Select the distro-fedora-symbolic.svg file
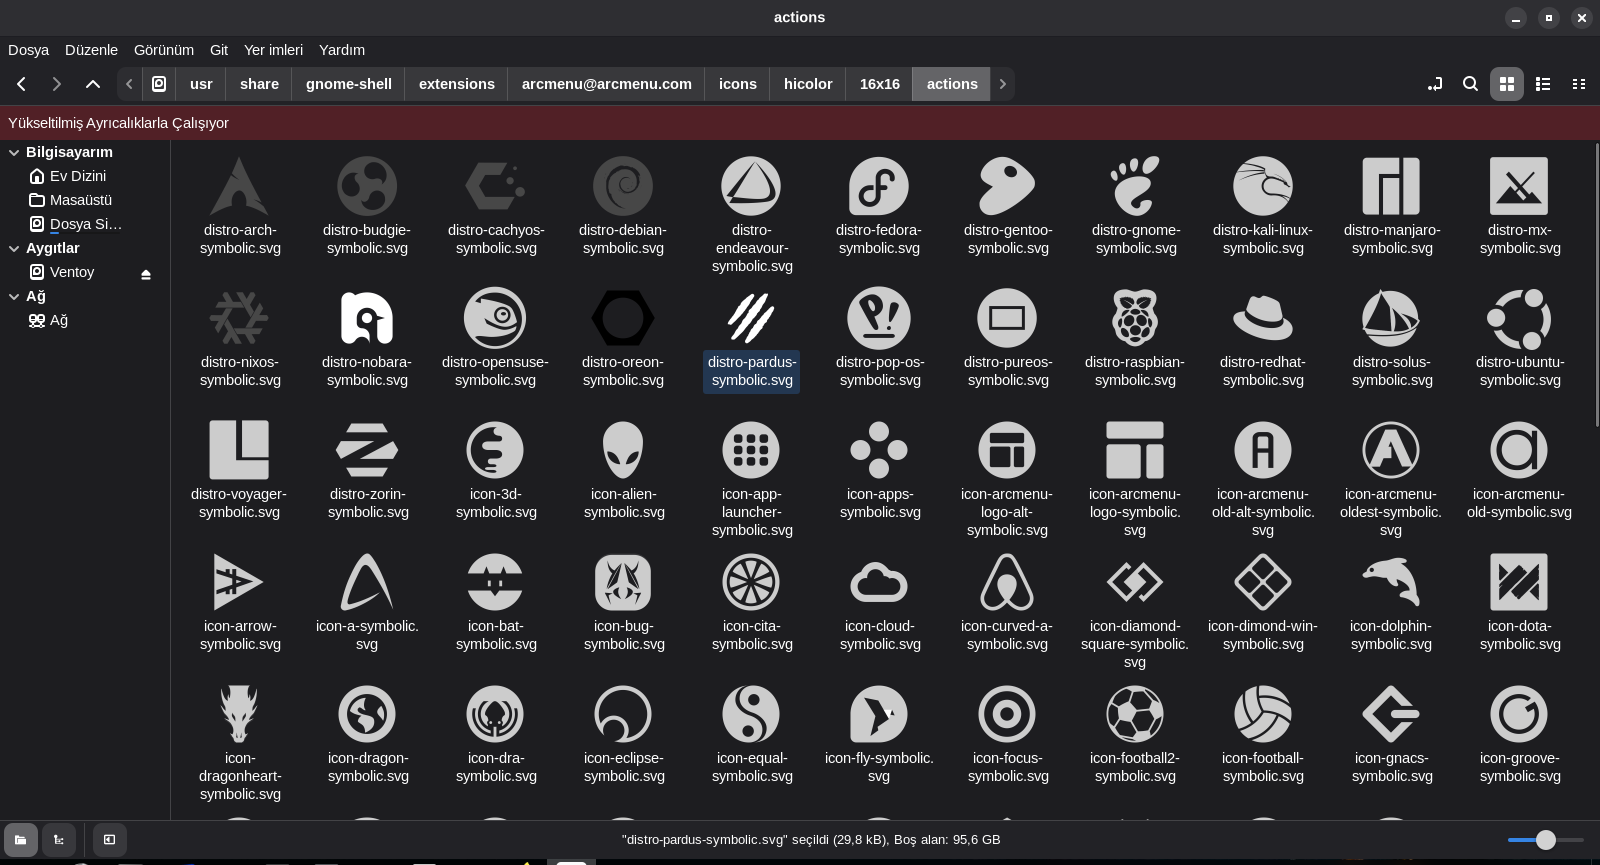Screen dimensions: 1600x865 point(879,187)
